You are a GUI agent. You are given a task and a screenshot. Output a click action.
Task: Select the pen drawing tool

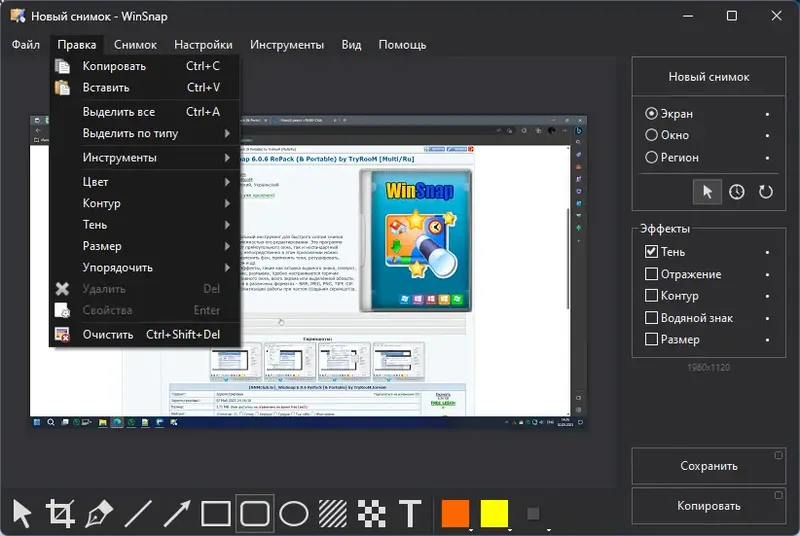tap(98, 514)
